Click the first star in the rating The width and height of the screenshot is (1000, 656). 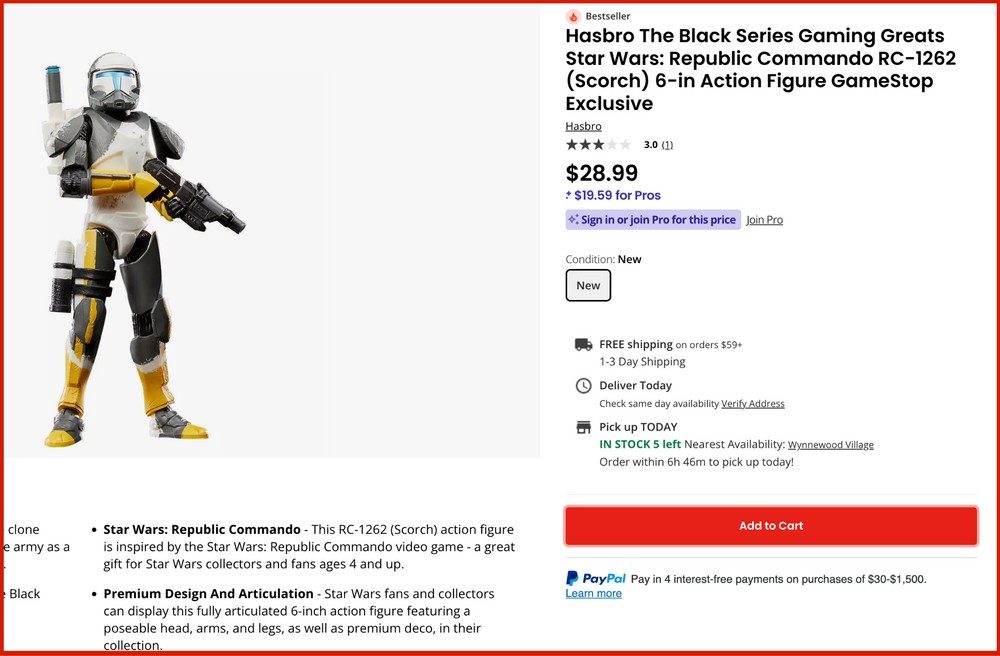pos(572,144)
